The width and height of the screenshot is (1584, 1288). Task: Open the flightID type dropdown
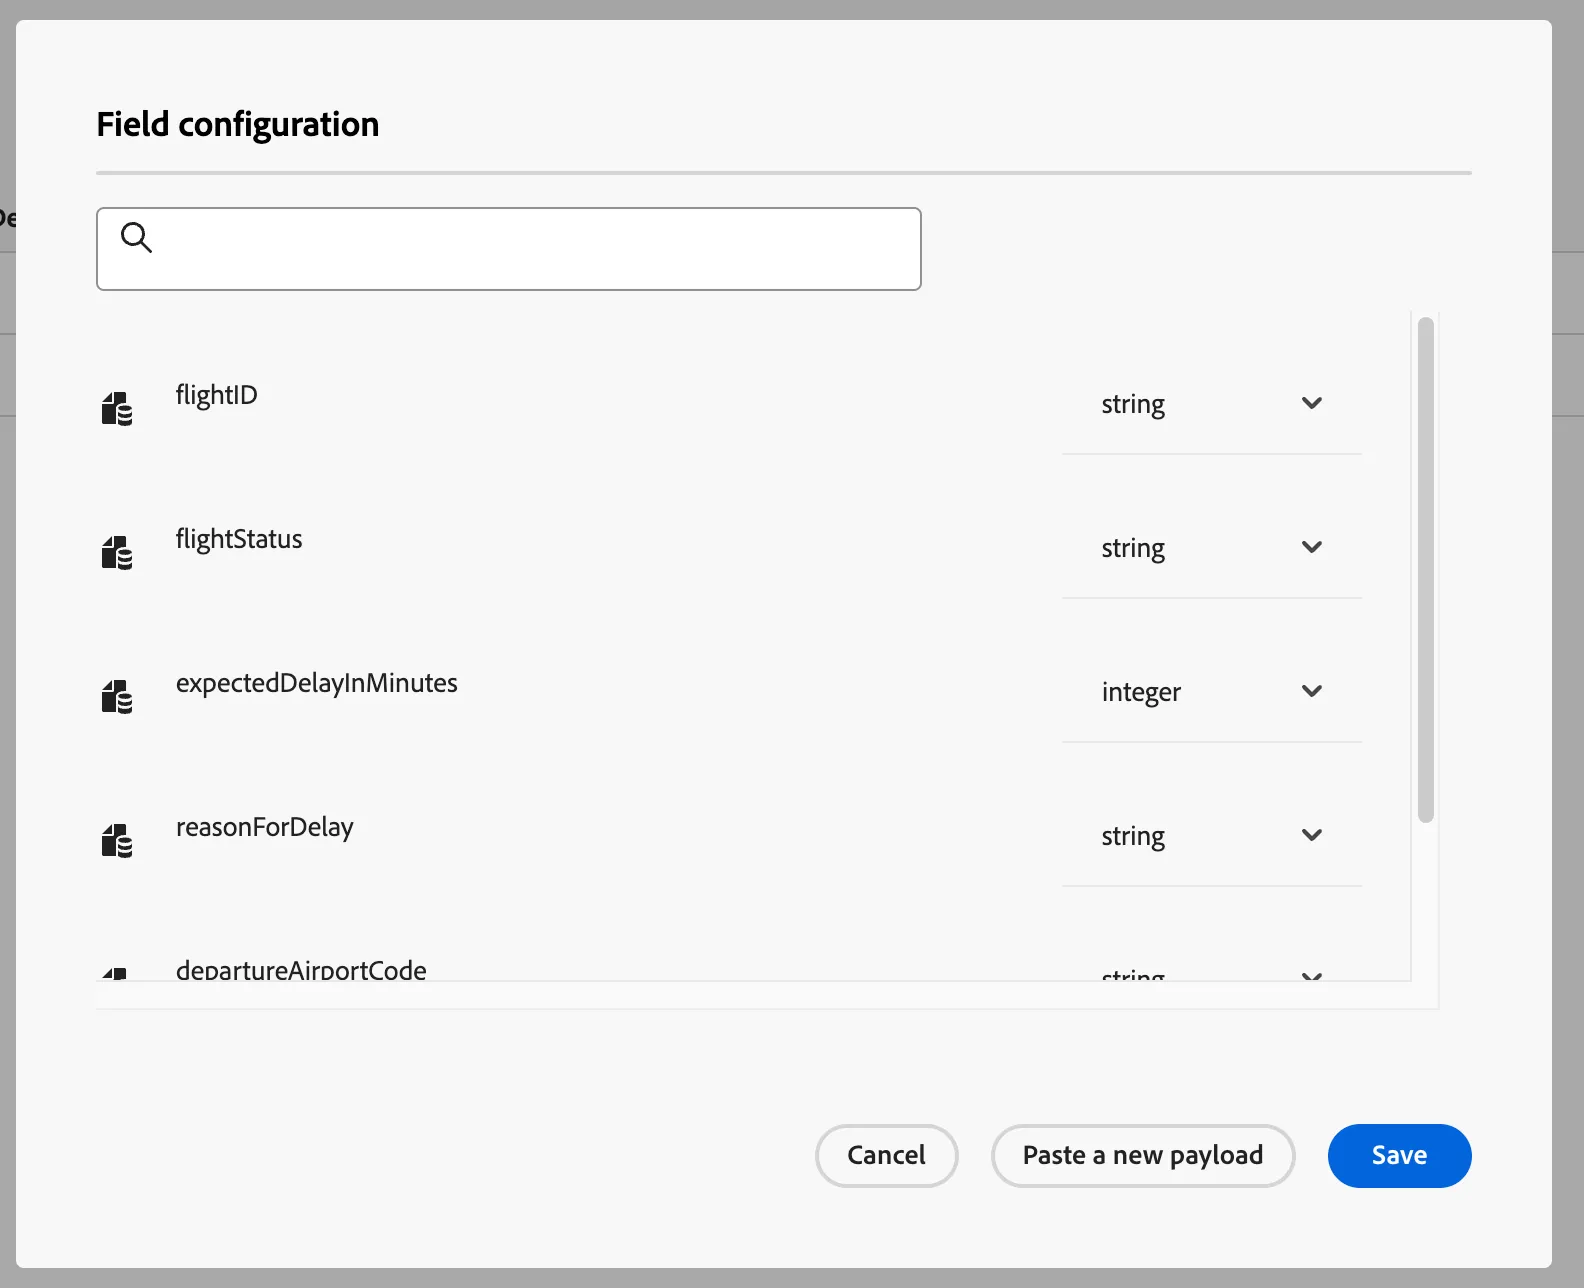click(1212, 404)
